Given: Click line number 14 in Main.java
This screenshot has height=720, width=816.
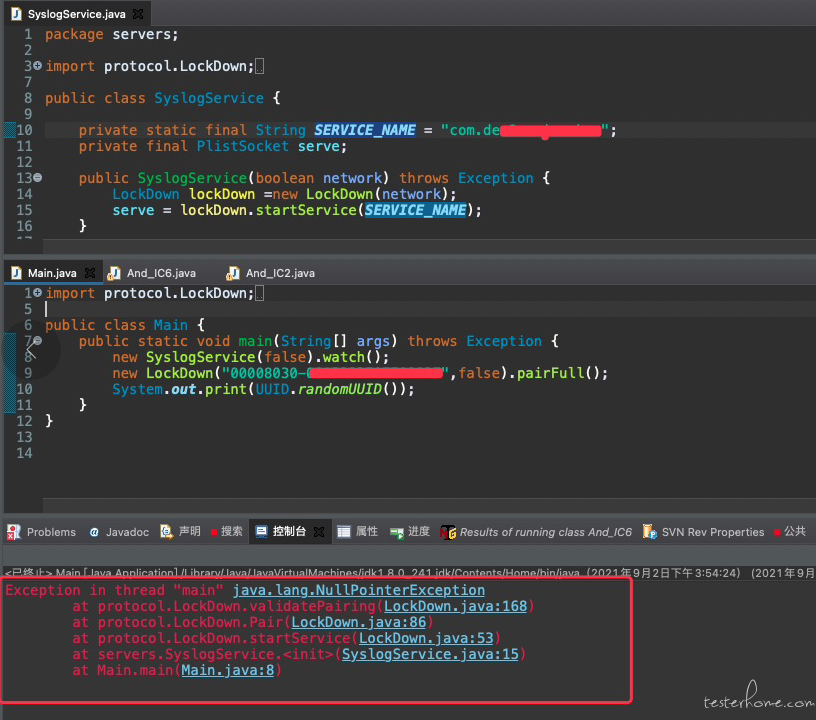Looking at the screenshot, I should point(24,453).
